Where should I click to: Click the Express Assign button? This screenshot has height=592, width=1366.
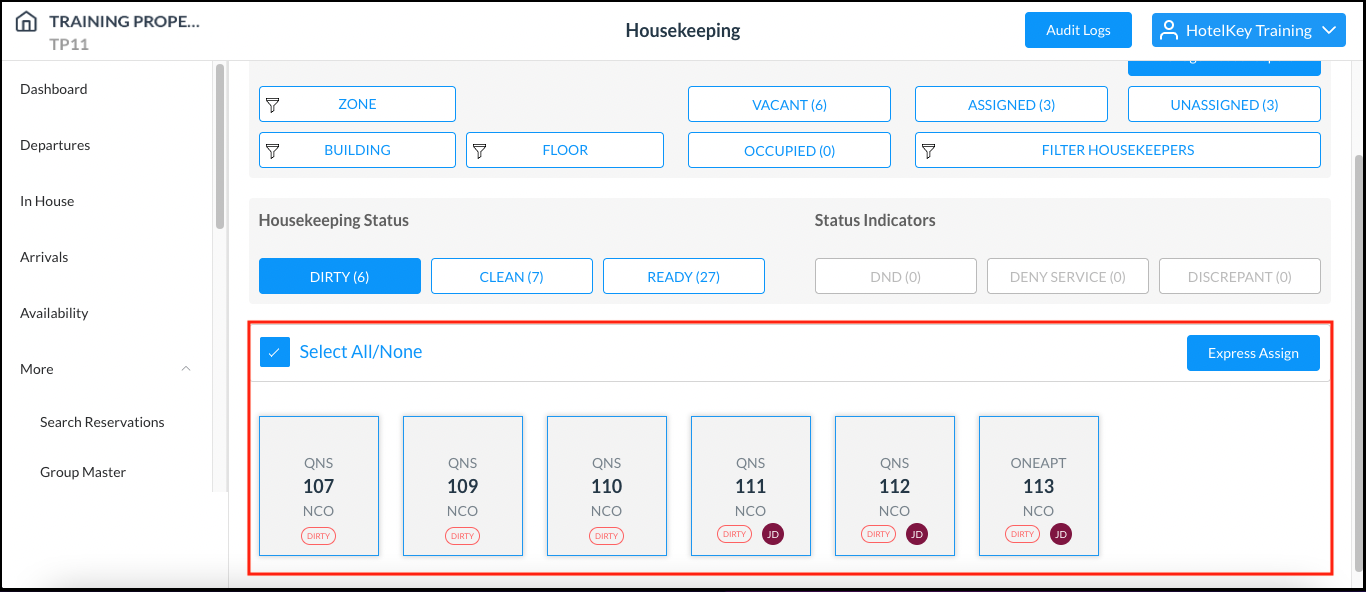[1253, 352]
